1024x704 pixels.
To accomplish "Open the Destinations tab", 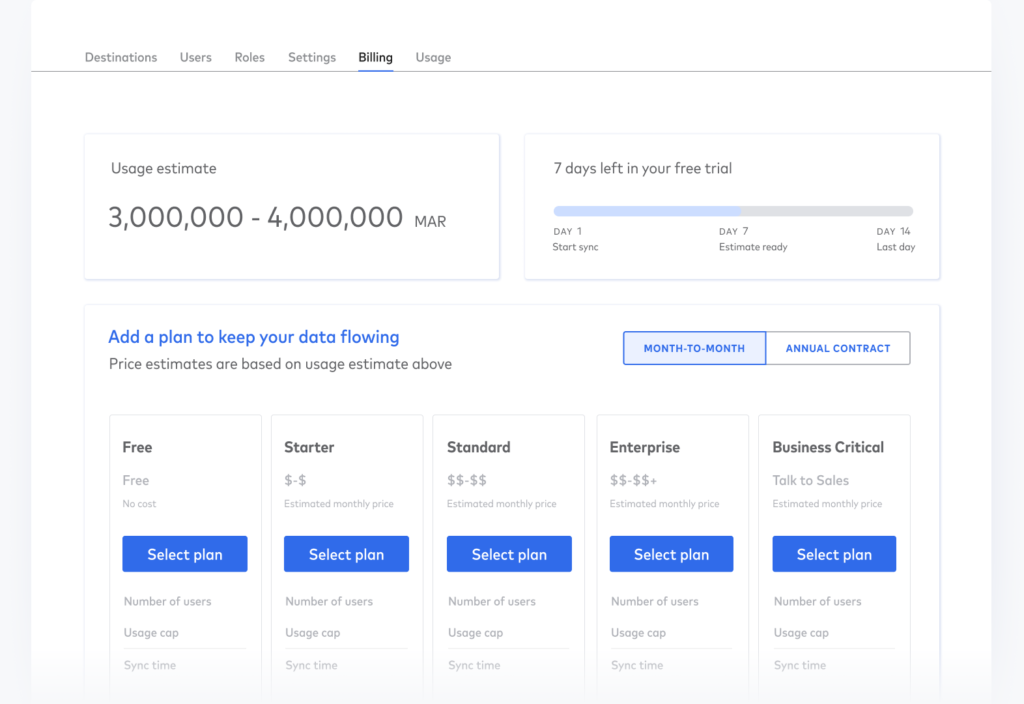I will 121,57.
